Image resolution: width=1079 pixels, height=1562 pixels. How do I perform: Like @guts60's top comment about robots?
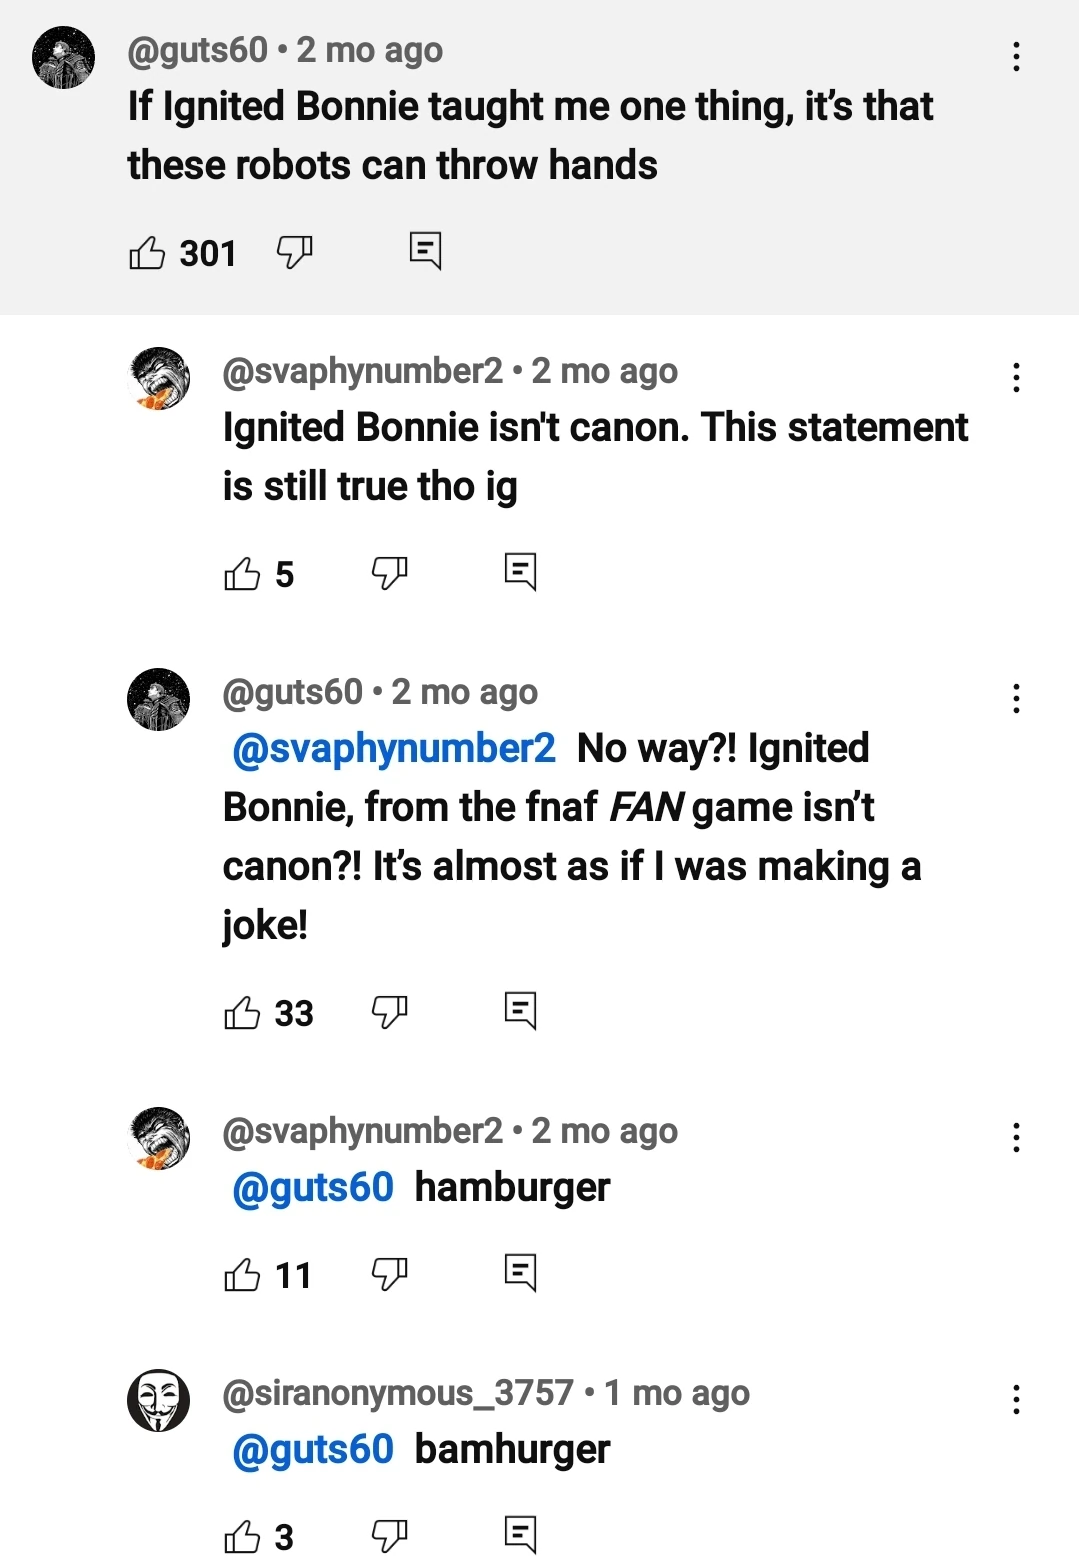[148, 253]
